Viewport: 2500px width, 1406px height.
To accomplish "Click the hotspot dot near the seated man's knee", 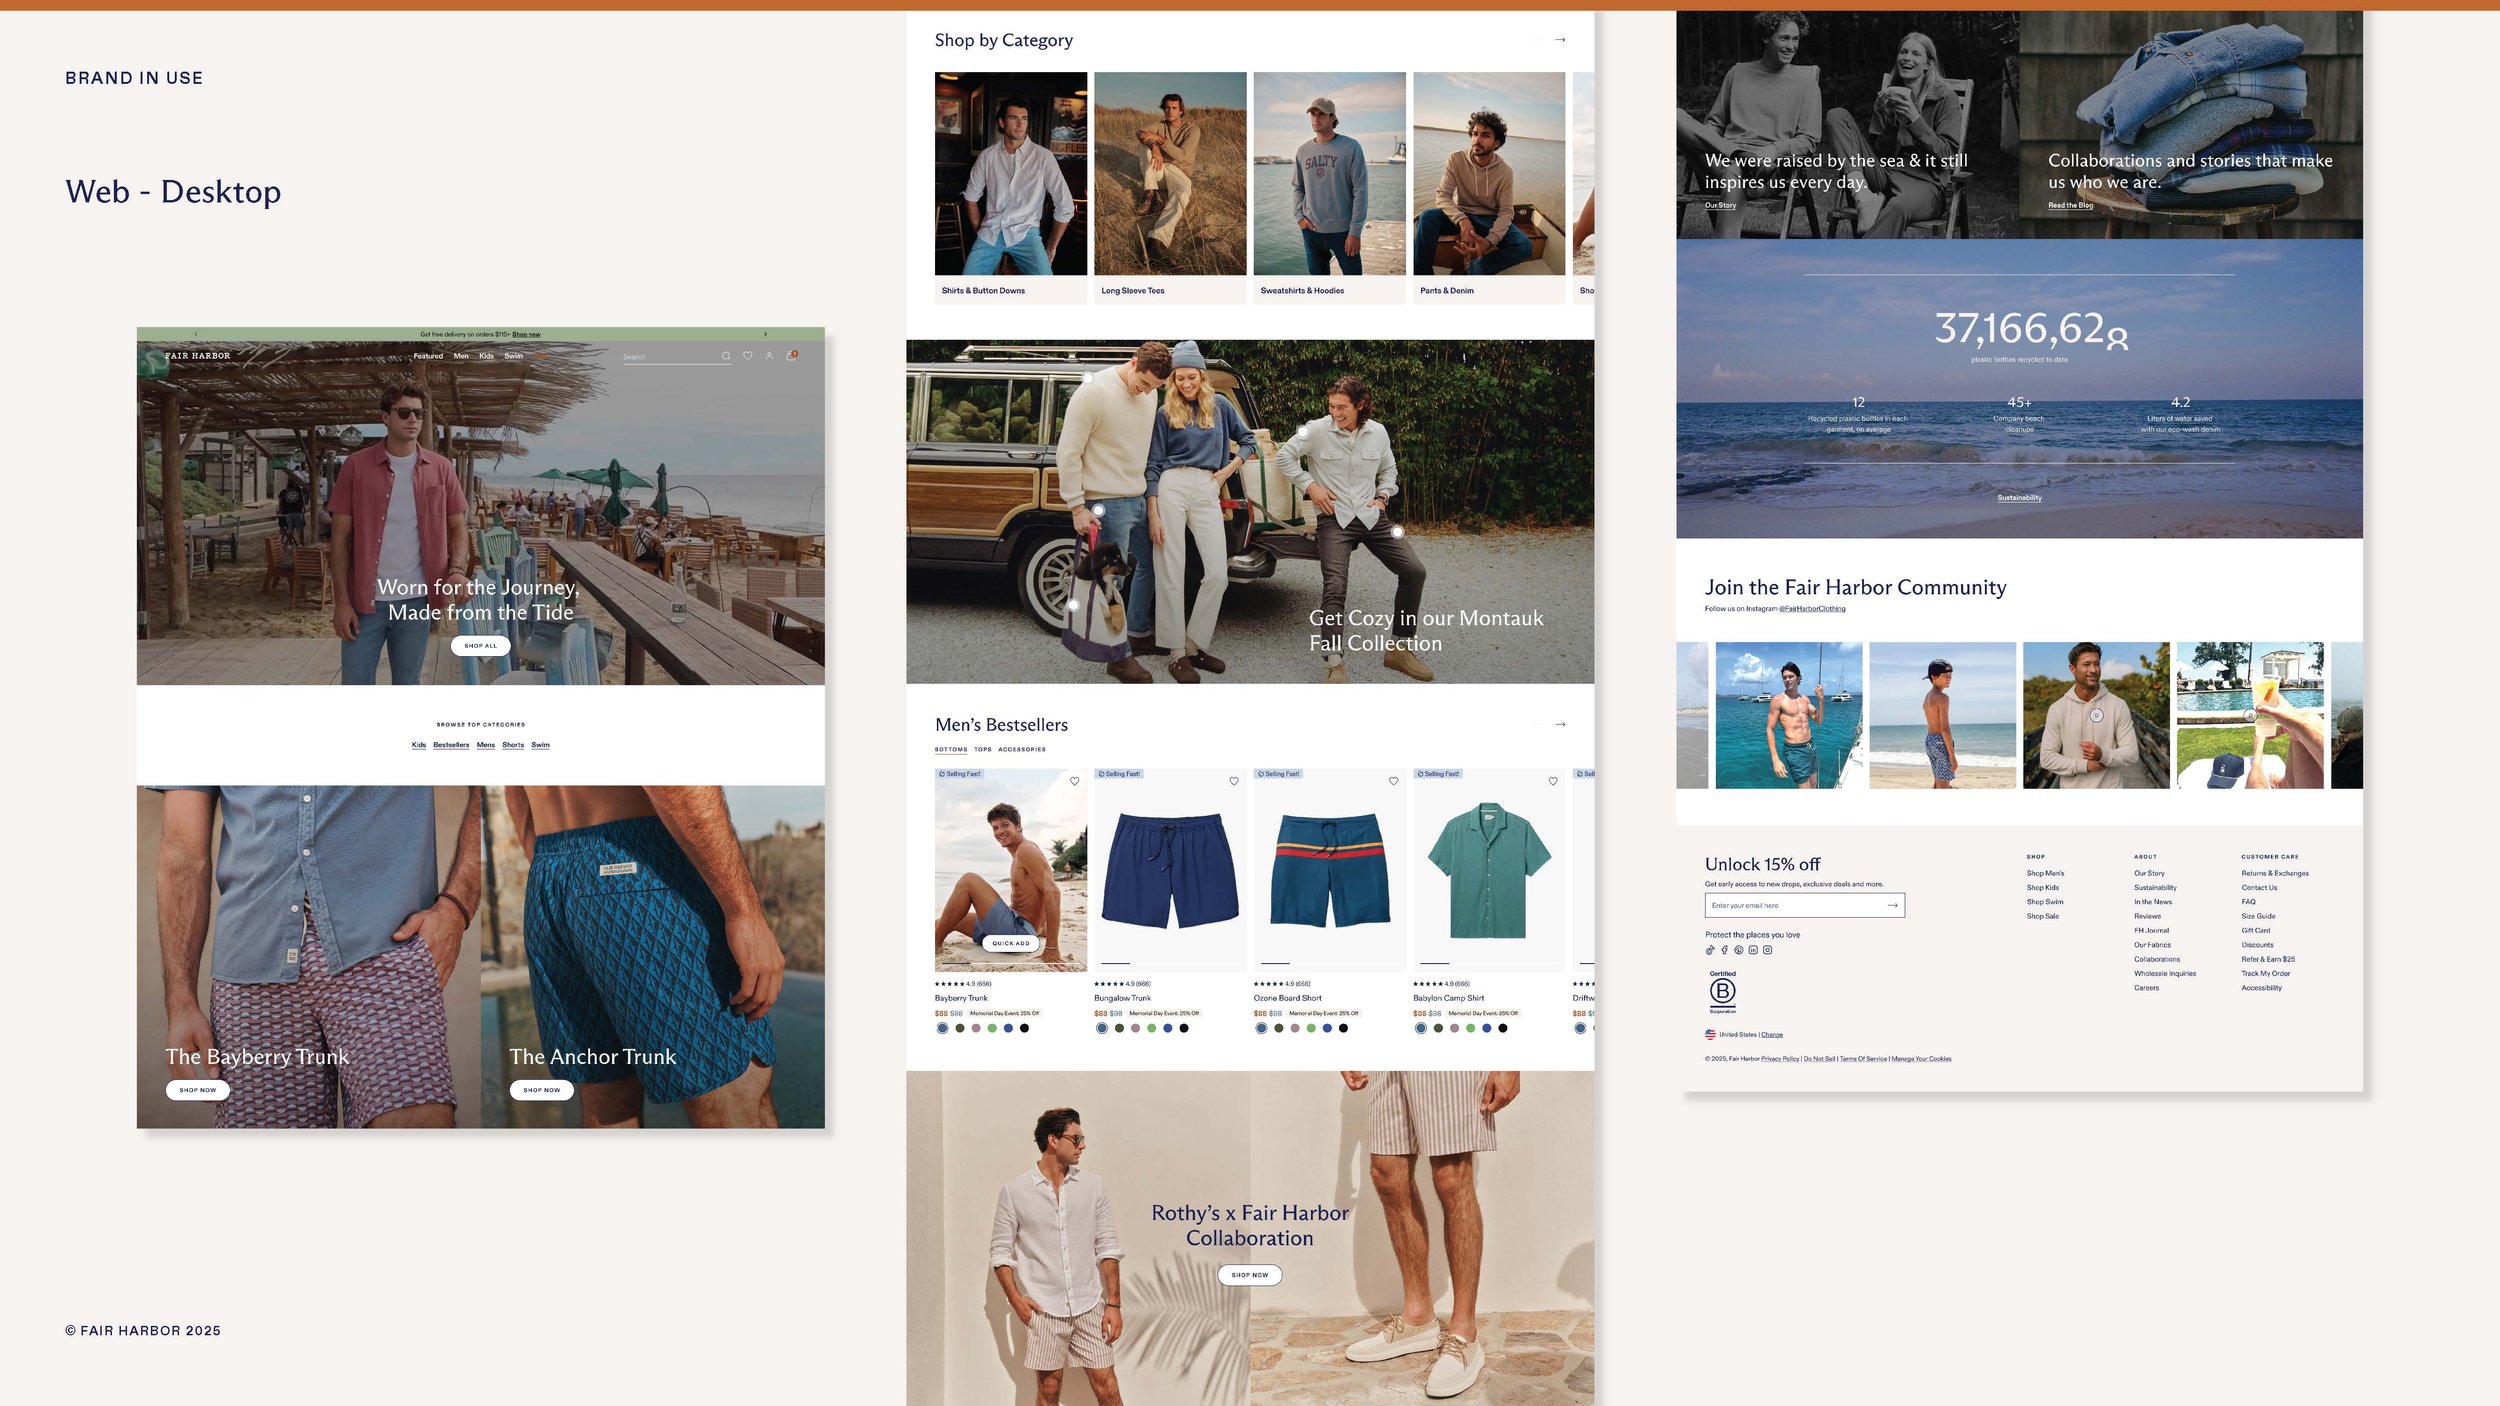I will tap(1397, 532).
